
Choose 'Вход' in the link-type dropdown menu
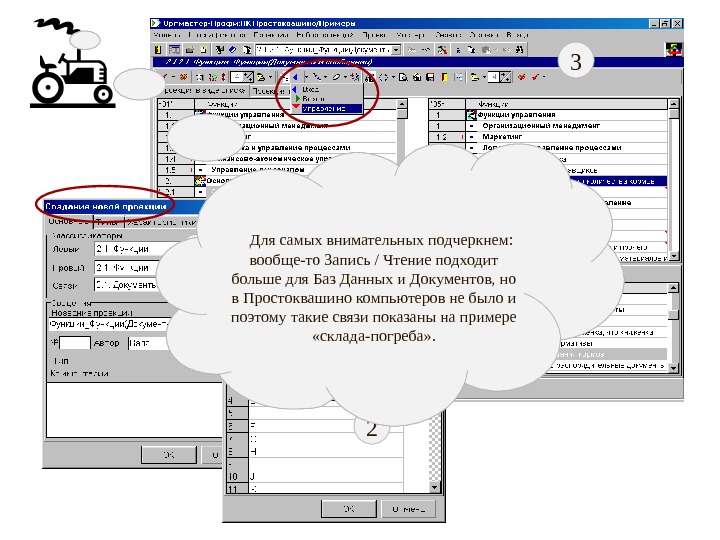[327, 90]
